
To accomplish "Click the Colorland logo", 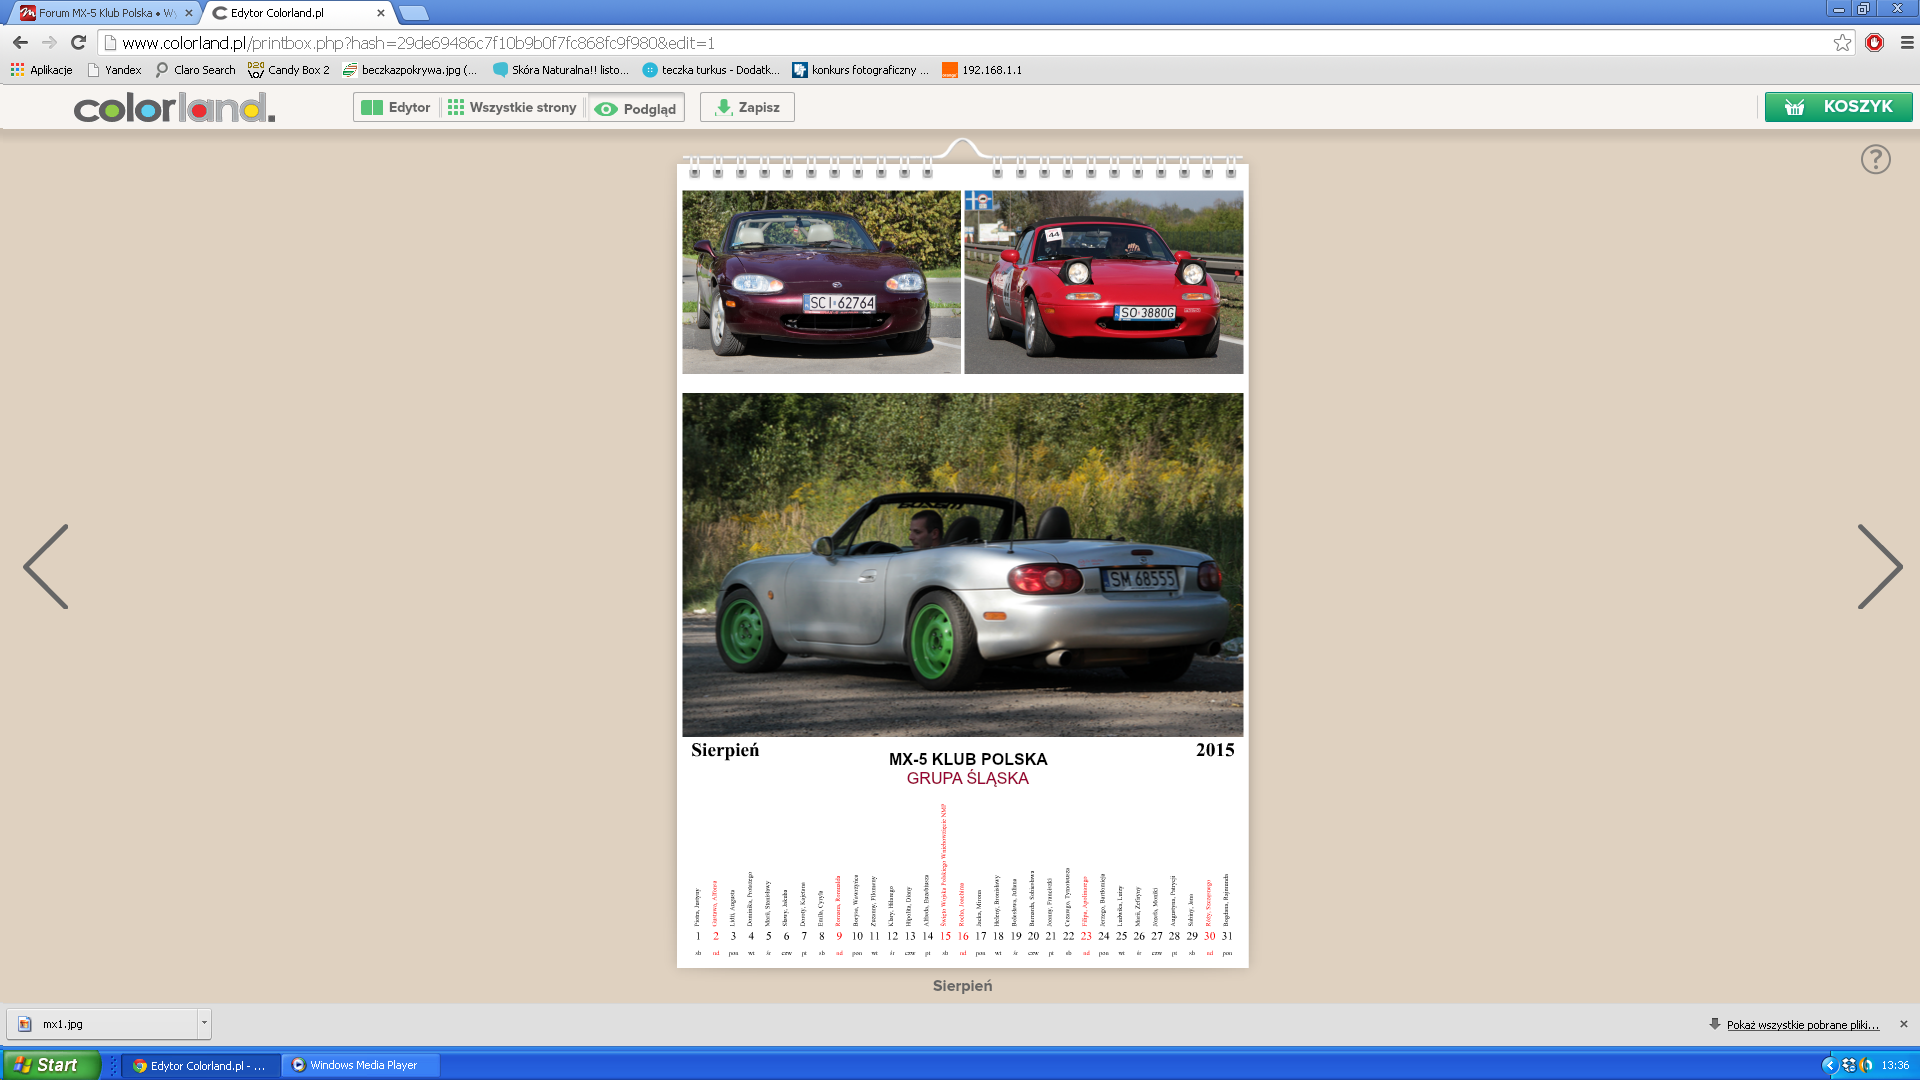I will (x=174, y=107).
